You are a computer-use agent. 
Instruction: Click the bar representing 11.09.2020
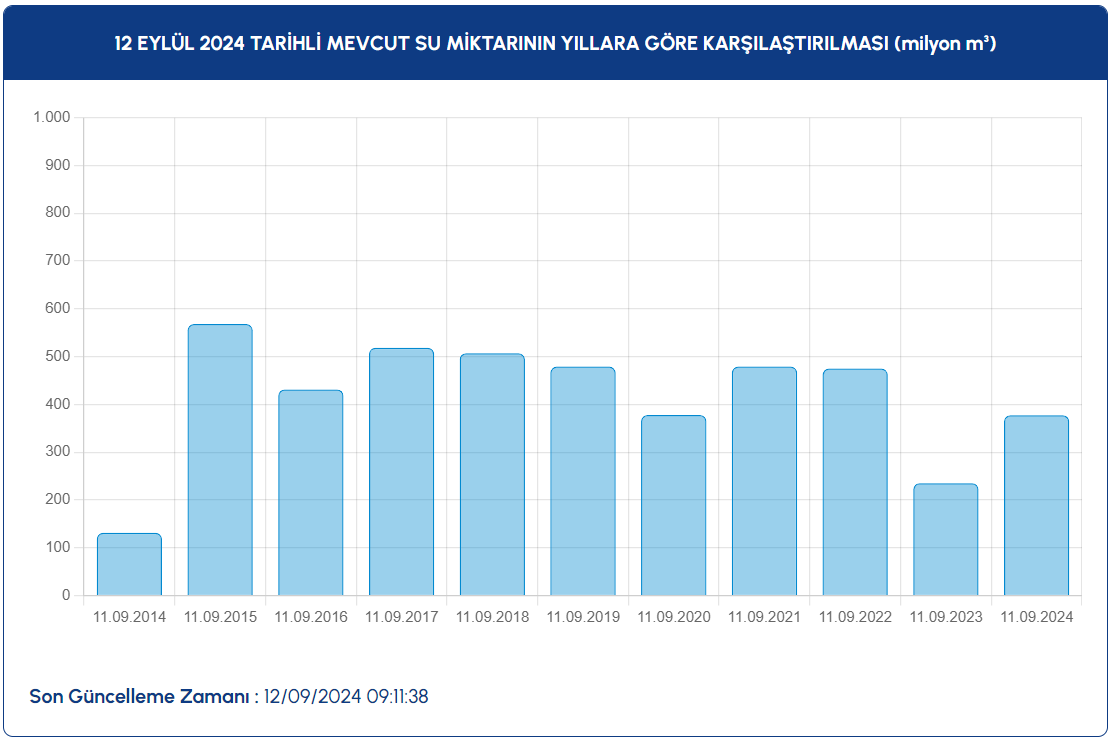[x=673, y=506]
